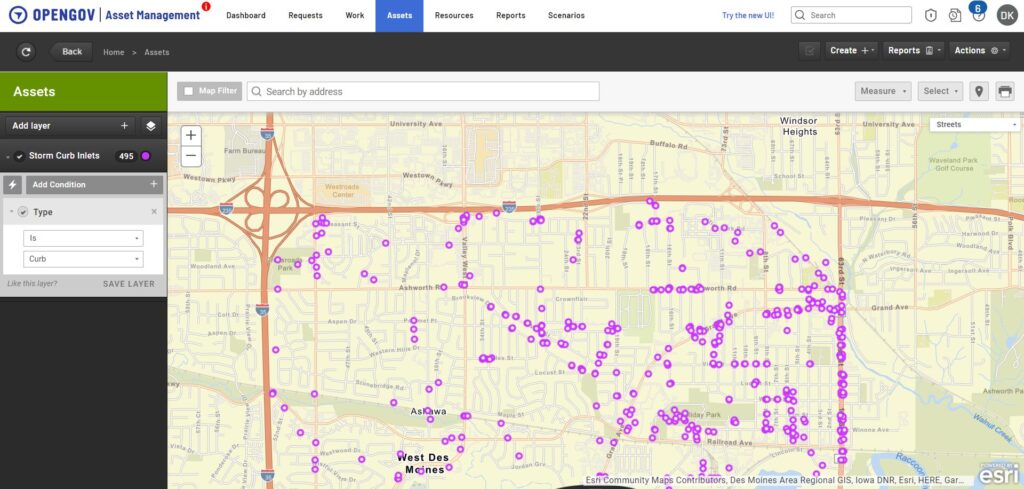This screenshot has height=489, width=1024.
Task: Click the purple layer color swatch
Action: 146,156
